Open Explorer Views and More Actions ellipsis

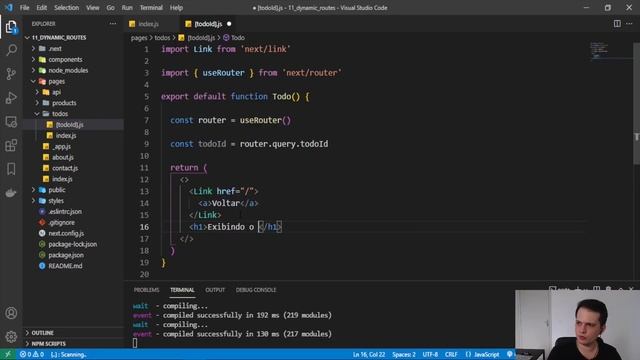[x=113, y=24]
